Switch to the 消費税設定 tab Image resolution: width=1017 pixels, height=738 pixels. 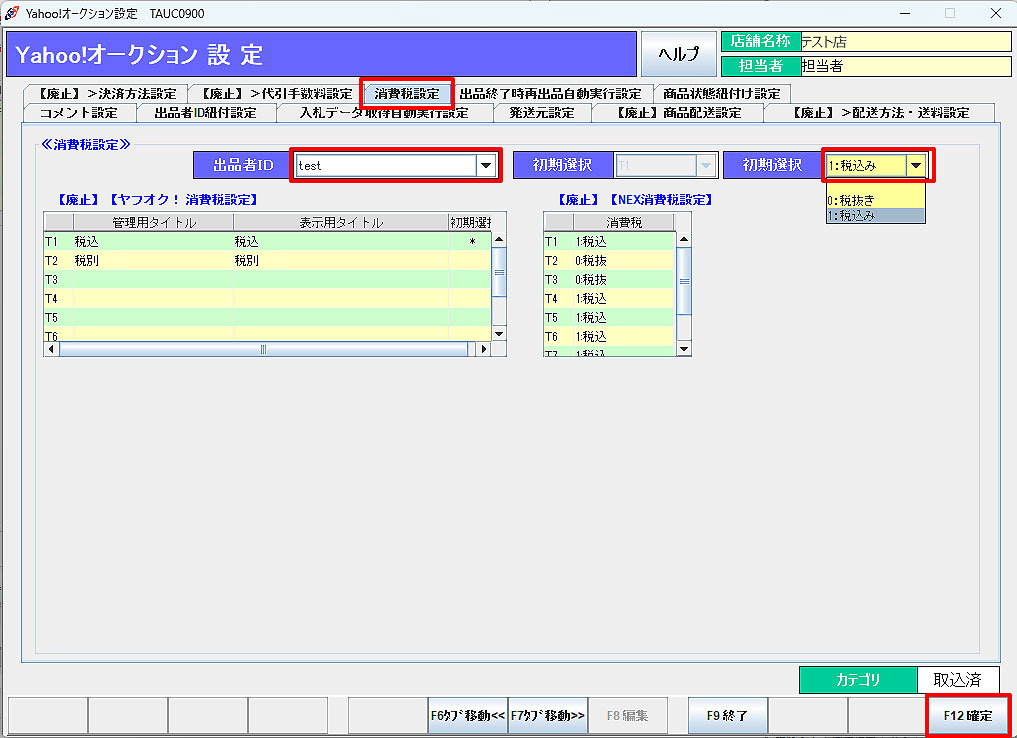[407, 94]
